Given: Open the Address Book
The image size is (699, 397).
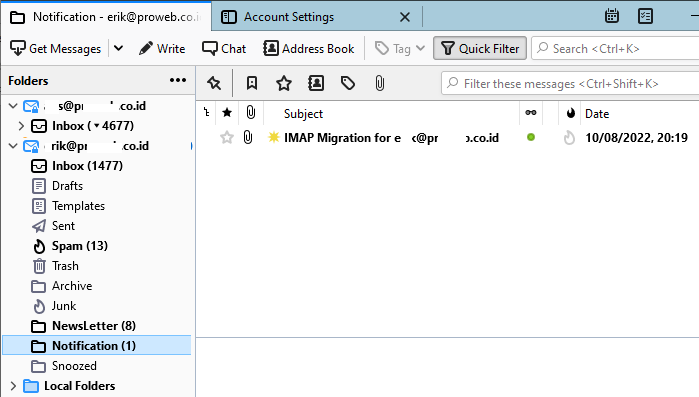Looking at the screenshot, I should pos(308,49).
